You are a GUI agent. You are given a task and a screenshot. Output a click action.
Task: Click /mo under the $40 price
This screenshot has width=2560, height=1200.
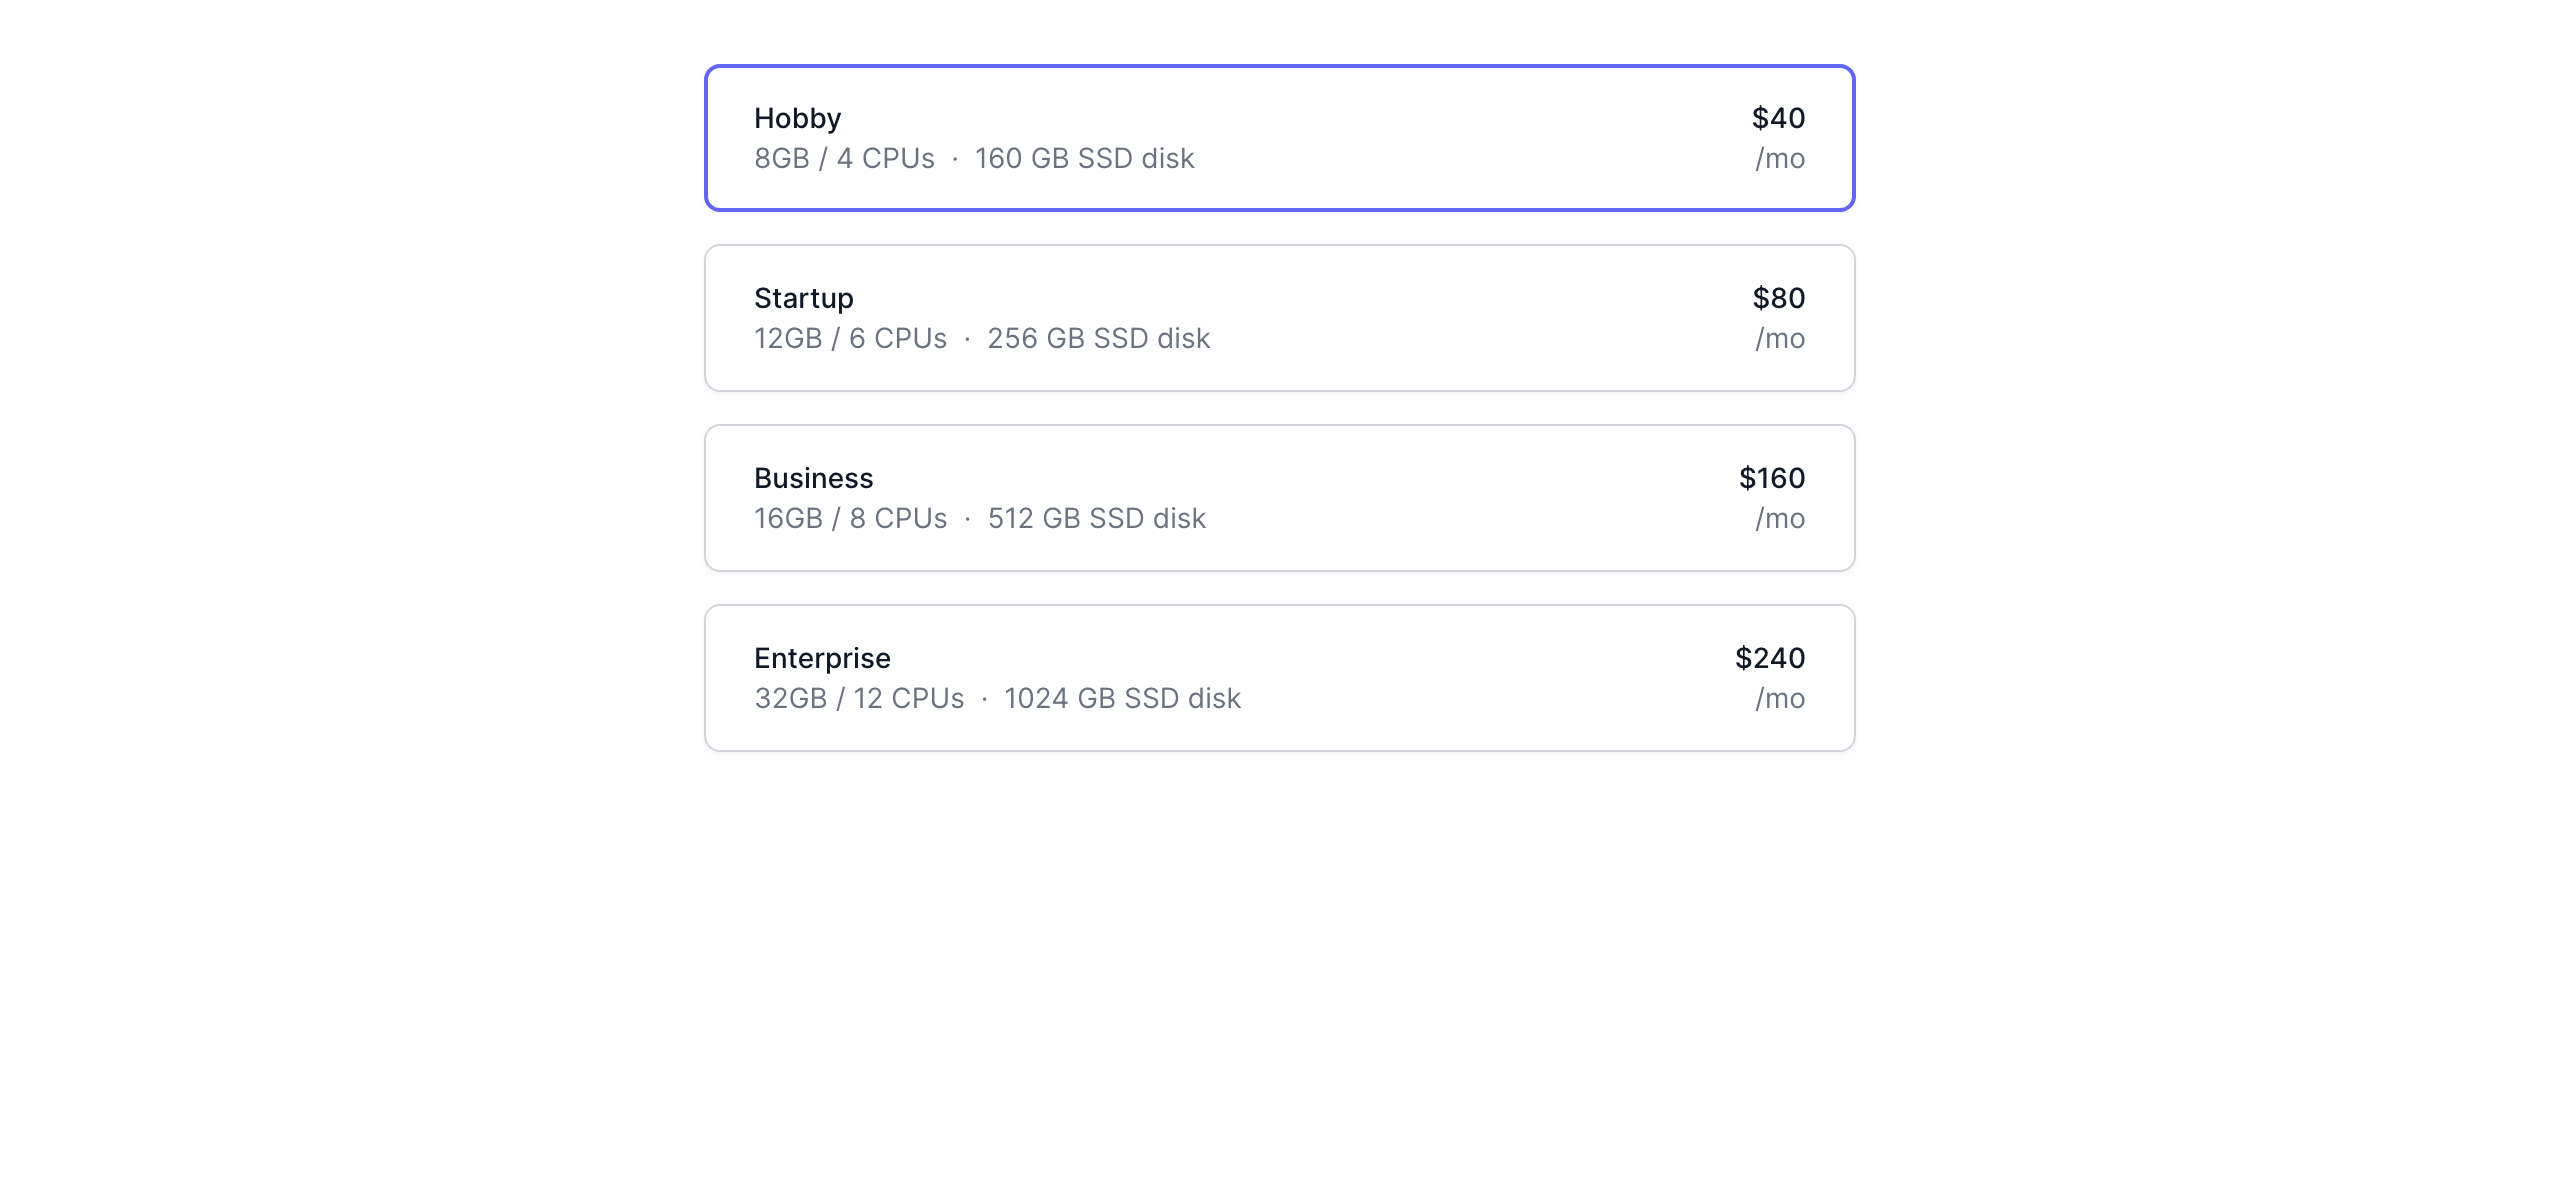coord(1780,158)
